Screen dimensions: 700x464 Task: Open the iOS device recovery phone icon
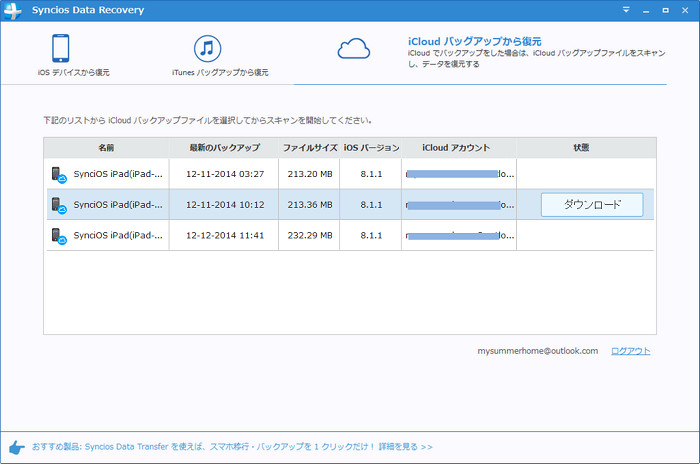pos(60,48)
